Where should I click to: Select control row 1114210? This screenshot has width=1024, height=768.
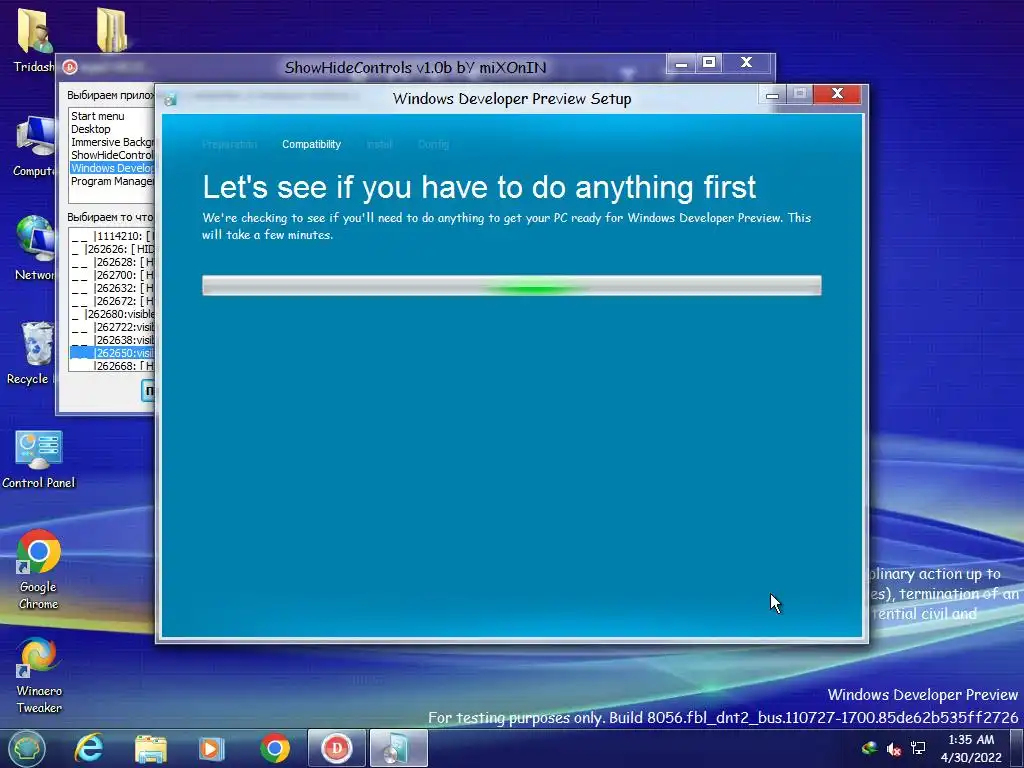pyautogui.click(x=112, y=236)
